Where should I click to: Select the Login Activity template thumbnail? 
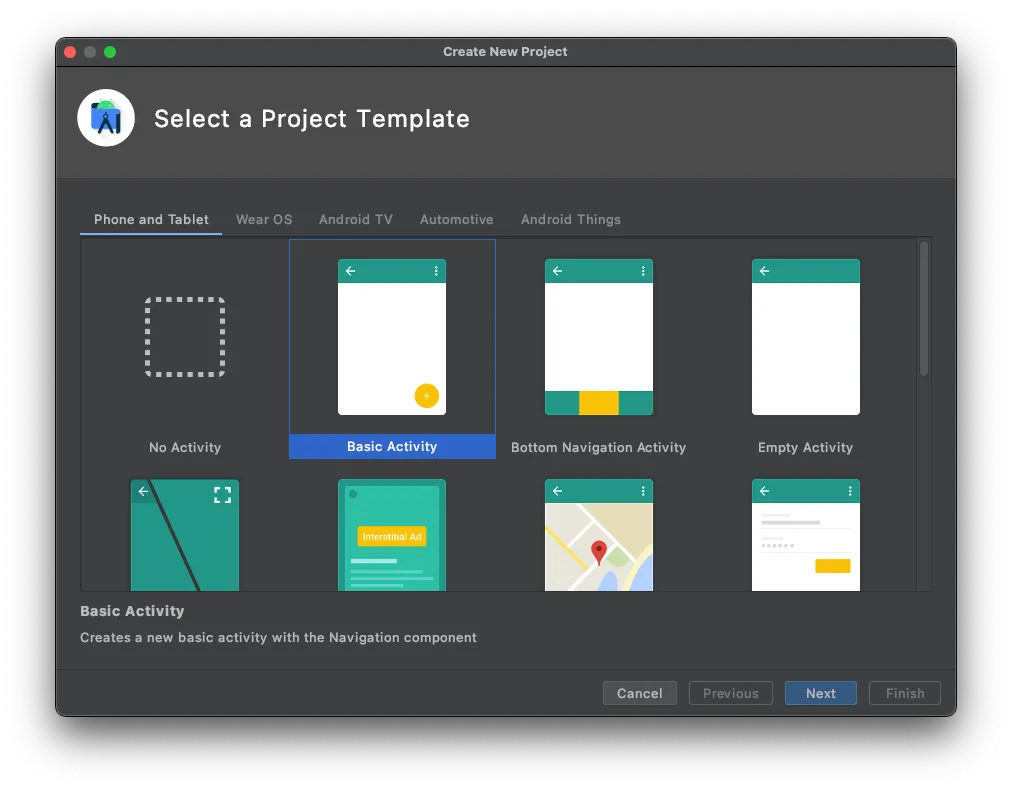[805, 535]
